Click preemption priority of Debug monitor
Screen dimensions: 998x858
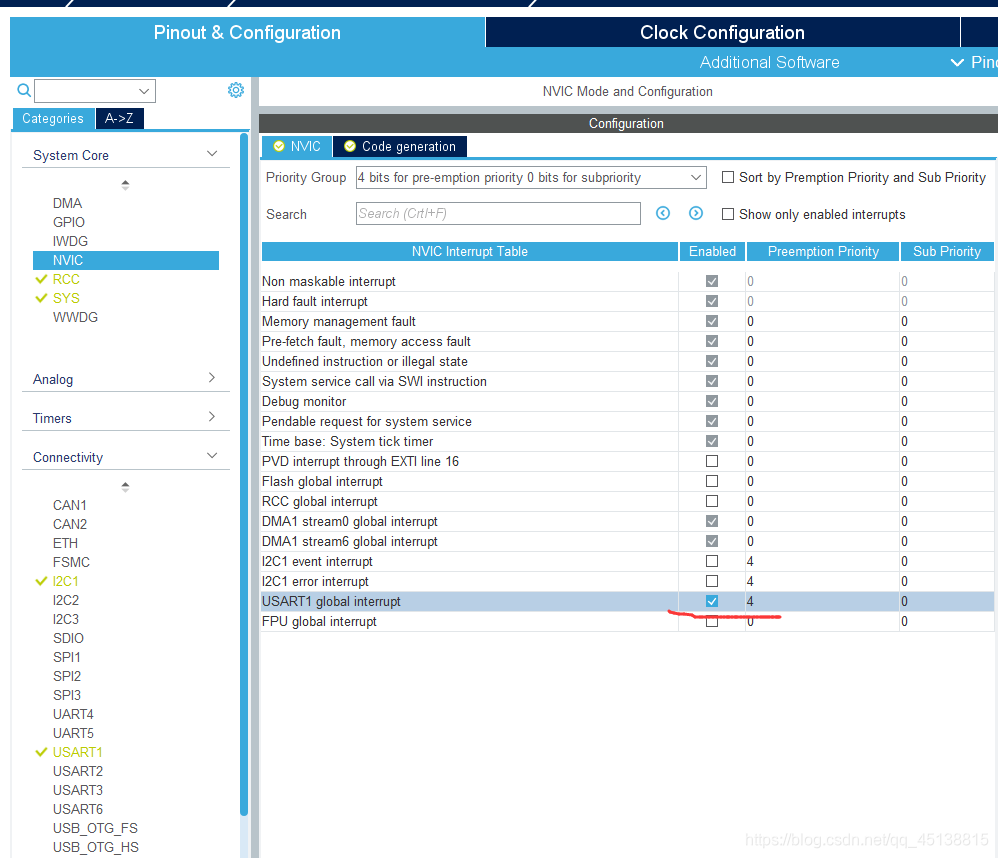(x=822, y=401)
